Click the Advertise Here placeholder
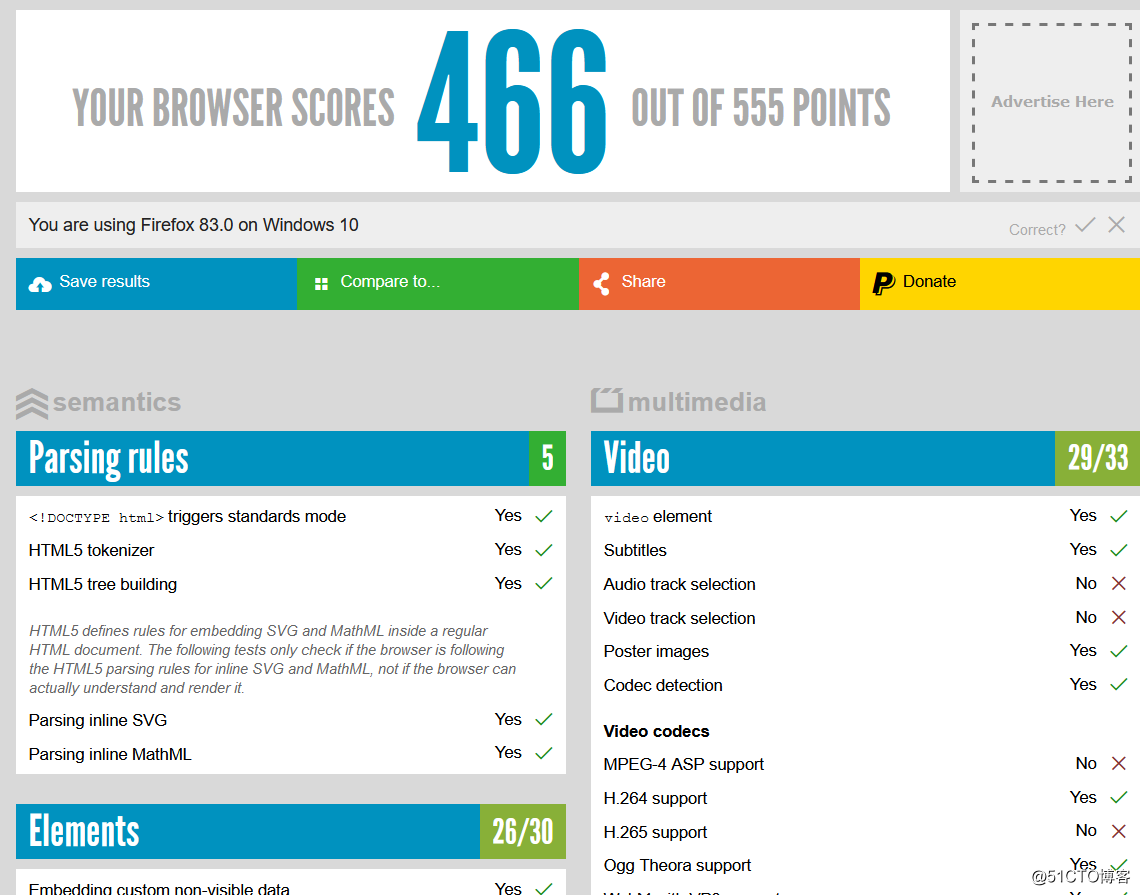The width and height of the screenshot is (1140, 895). point(1051,101)
